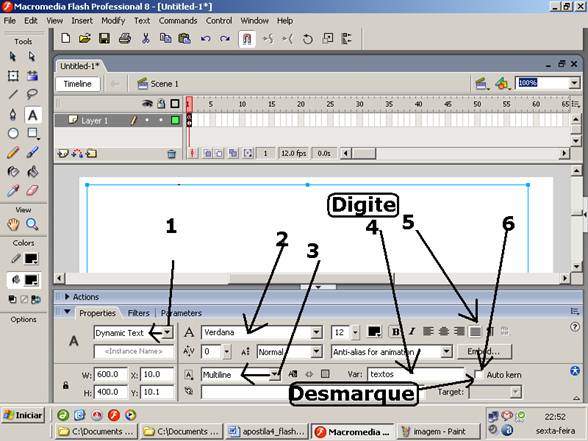Select the Eraser tool
This screenshot has width=588, height=441.
tap(33, 190)
